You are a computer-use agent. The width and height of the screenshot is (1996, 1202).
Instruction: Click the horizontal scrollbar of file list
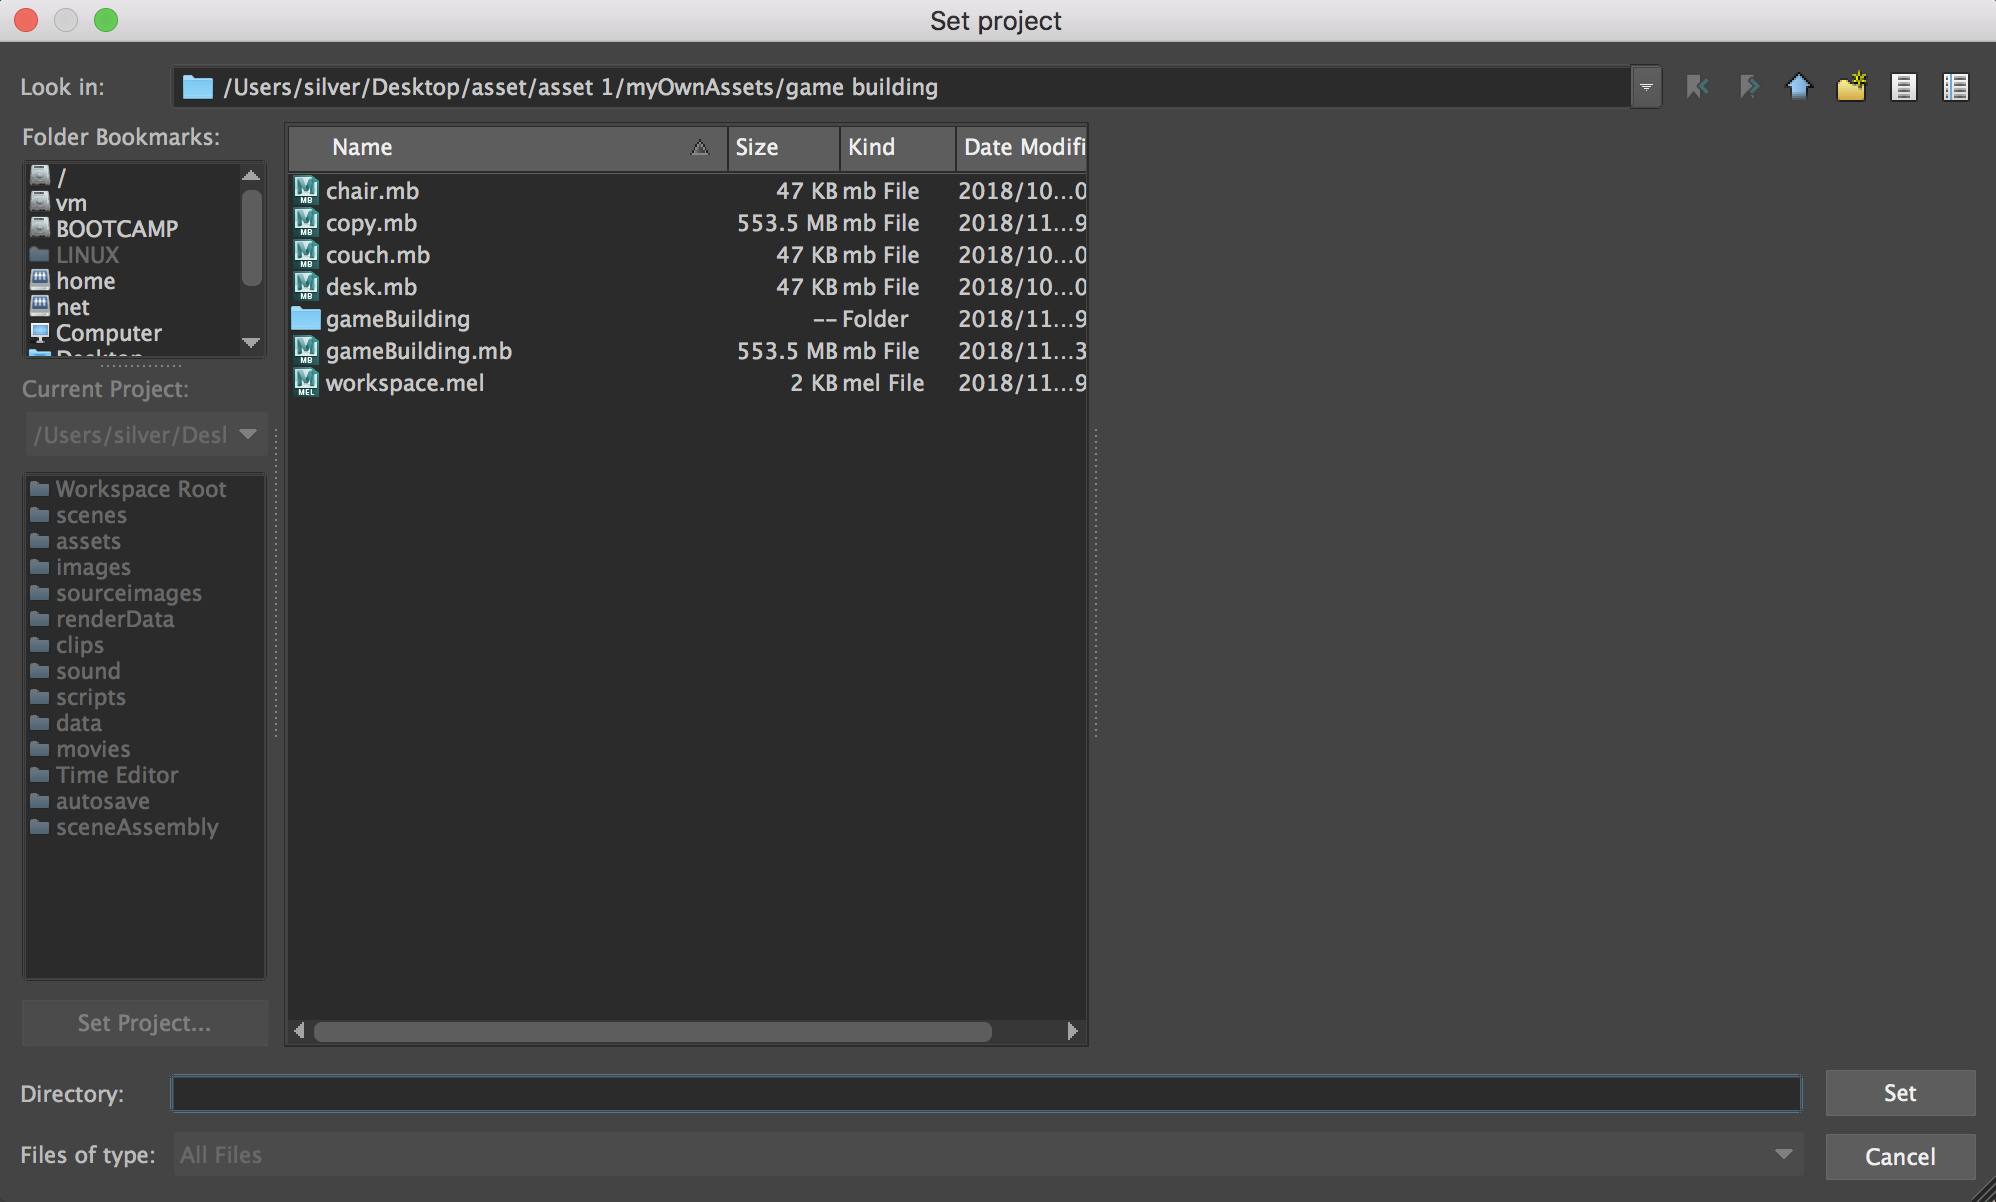[652, 1031]
